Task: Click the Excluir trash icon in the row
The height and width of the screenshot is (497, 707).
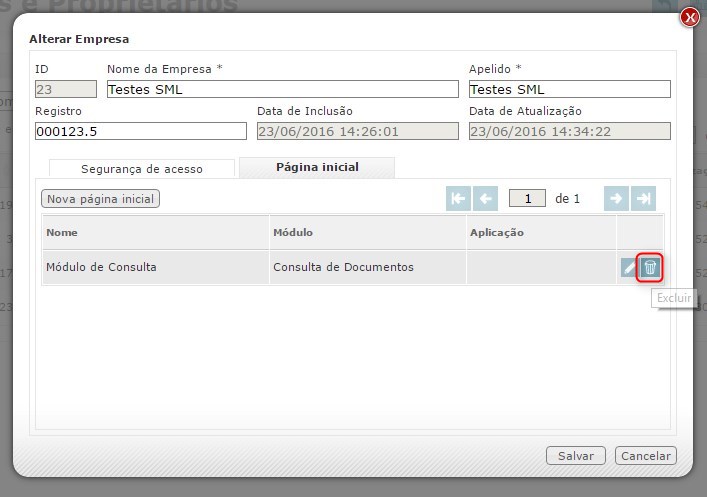Action: pyautogui.click(x=650, y=267)
